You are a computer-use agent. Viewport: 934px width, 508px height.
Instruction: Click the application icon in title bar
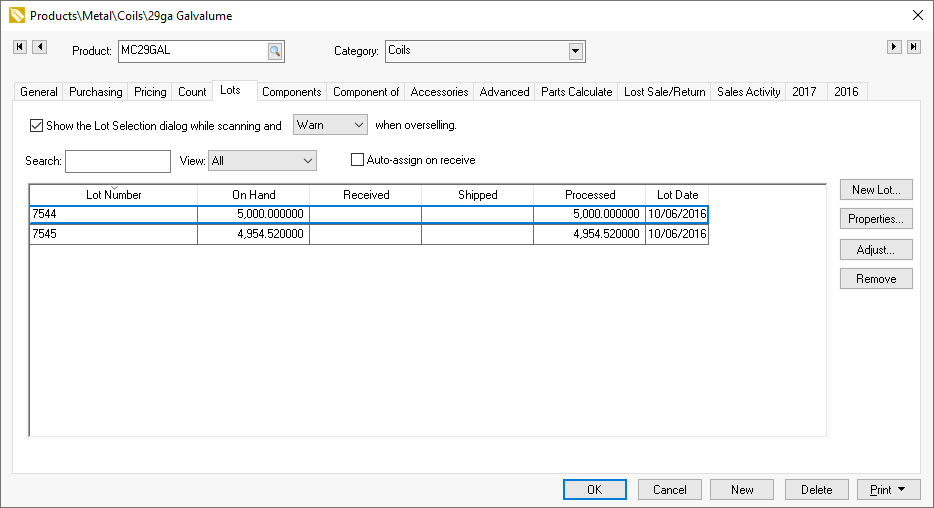[x=16, y=15]
